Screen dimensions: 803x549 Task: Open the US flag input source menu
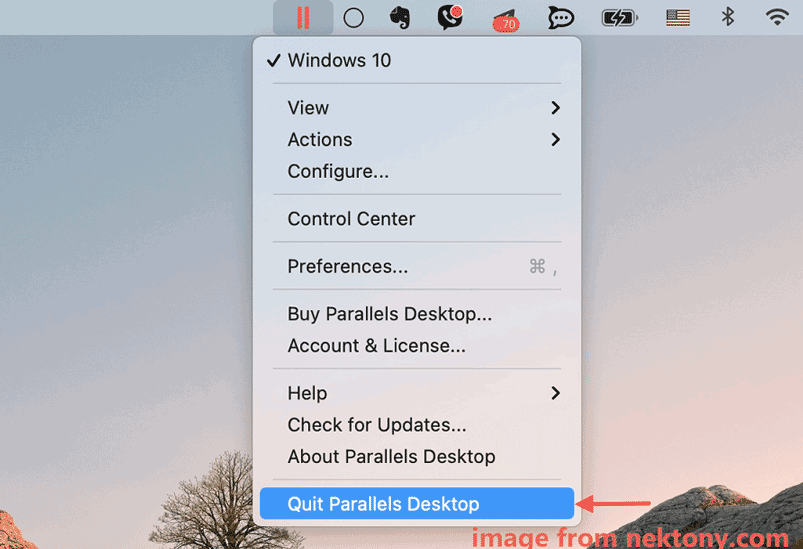(678, 18)
